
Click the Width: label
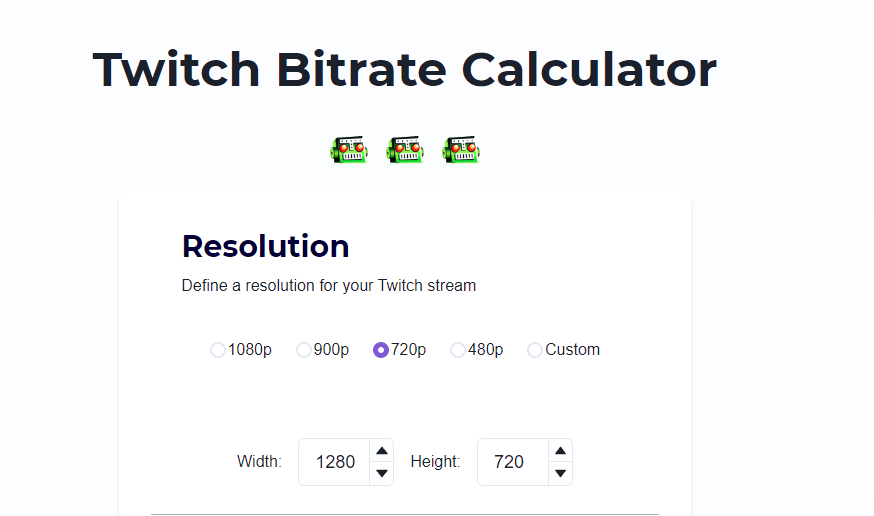pos(259,461)
